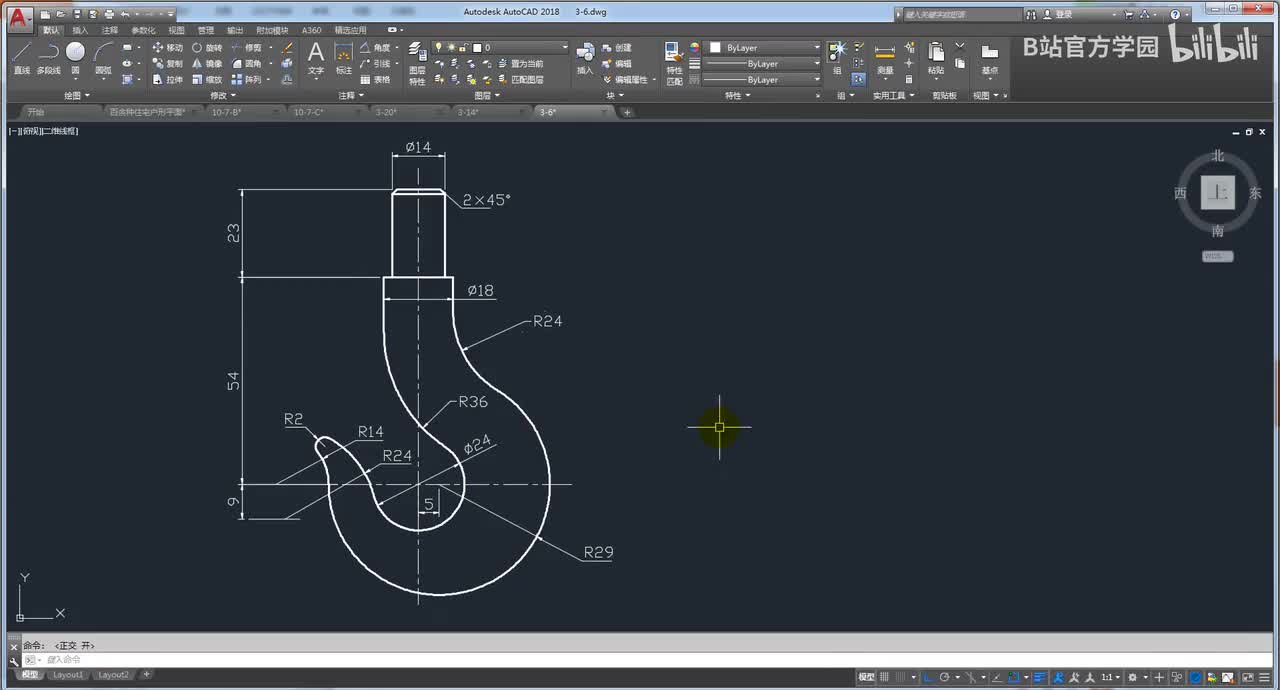Click 登录 (Sign In) button

pyautogui.click(x=1056, y=15)
